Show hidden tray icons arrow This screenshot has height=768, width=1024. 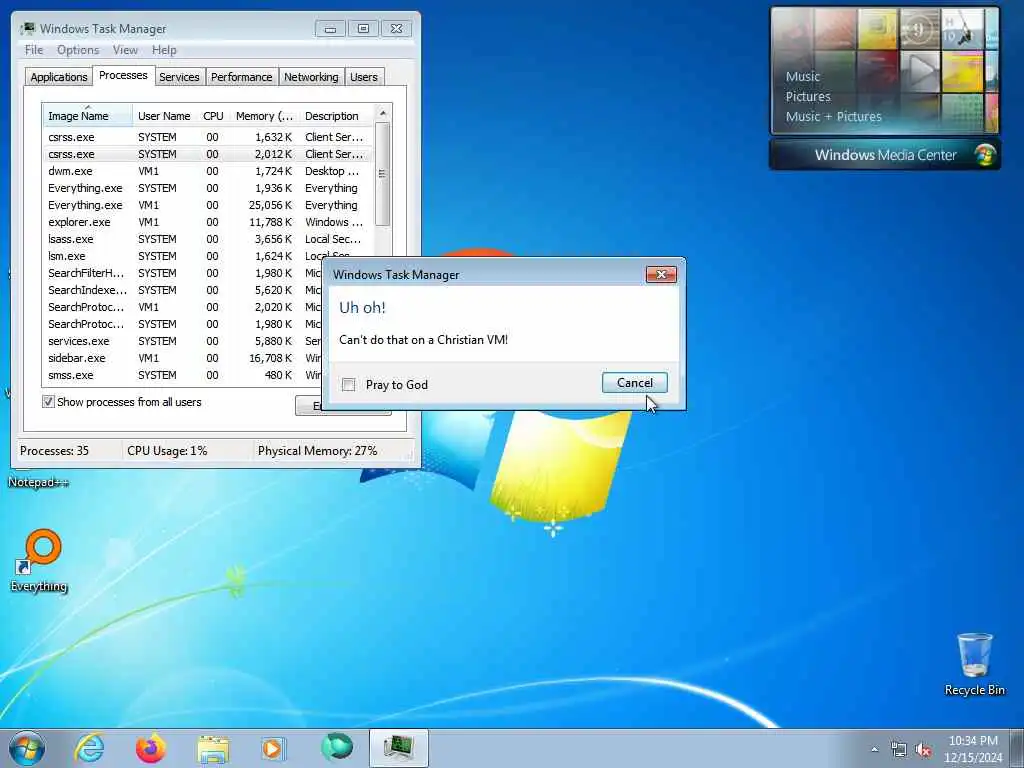coord(874,749)
